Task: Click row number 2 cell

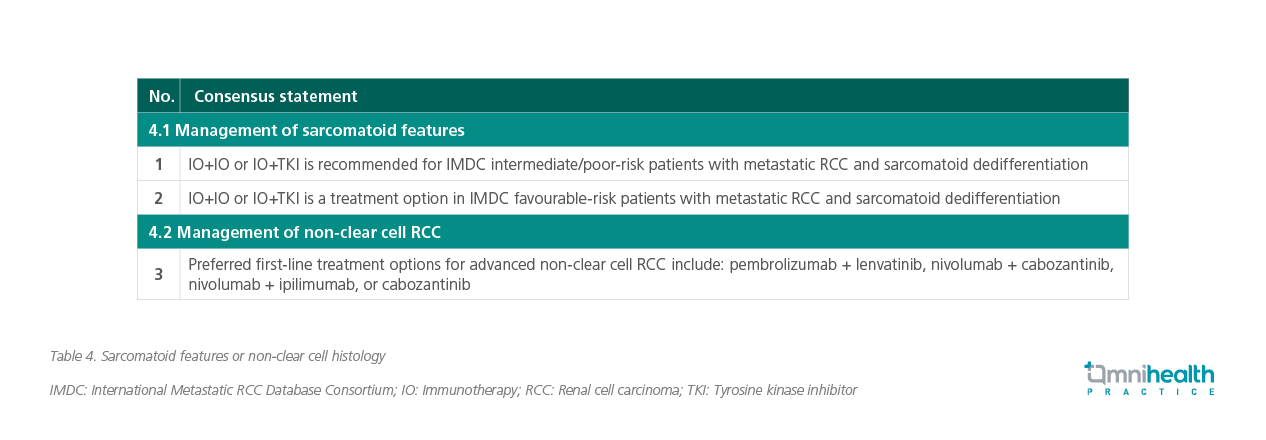Action: click(x=159, y=198)
